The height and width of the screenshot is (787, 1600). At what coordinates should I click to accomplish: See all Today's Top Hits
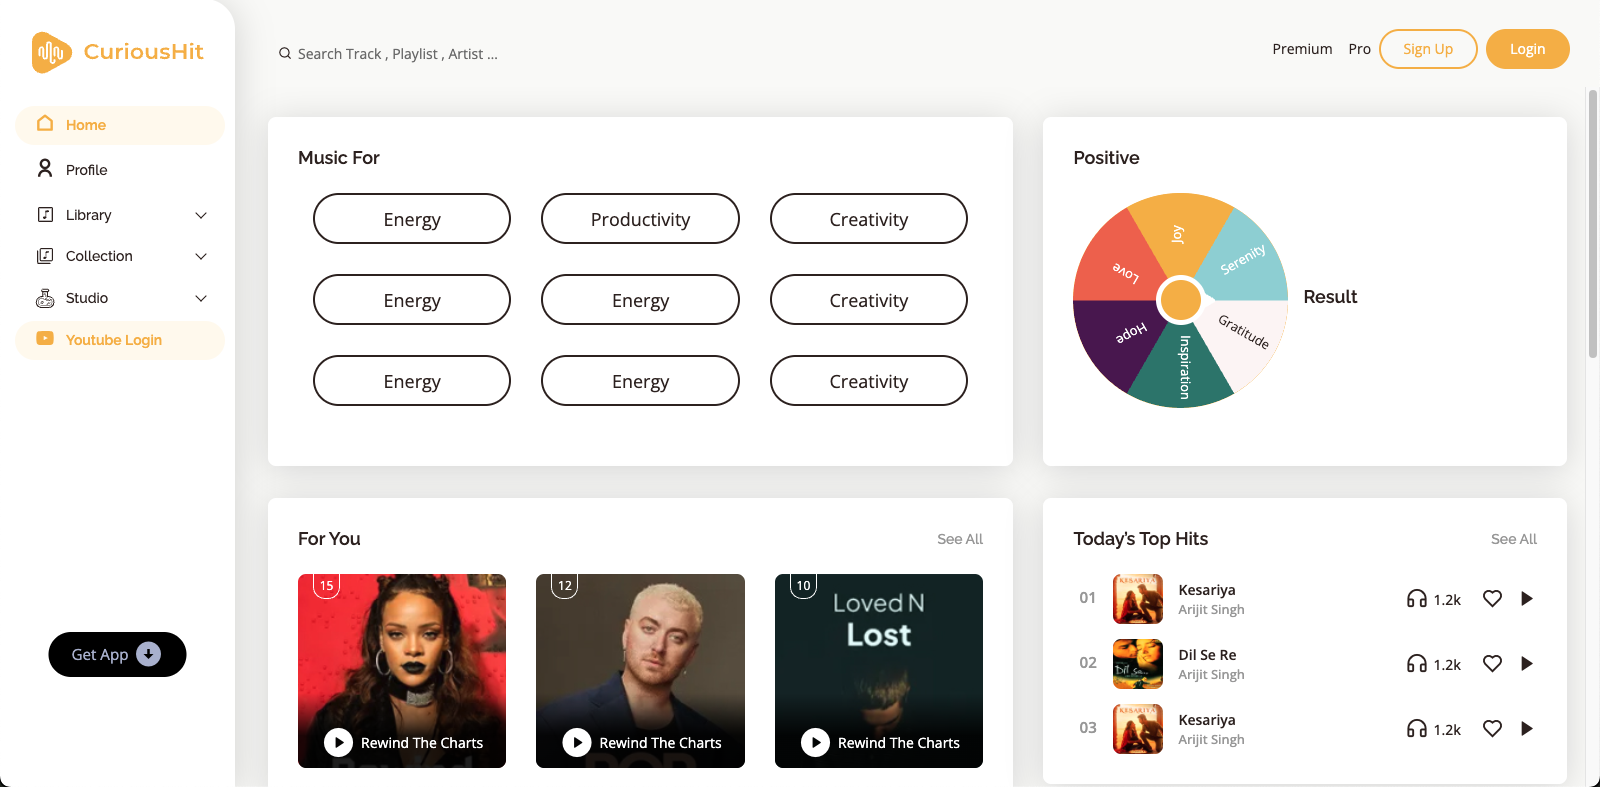pos(1513,539)
